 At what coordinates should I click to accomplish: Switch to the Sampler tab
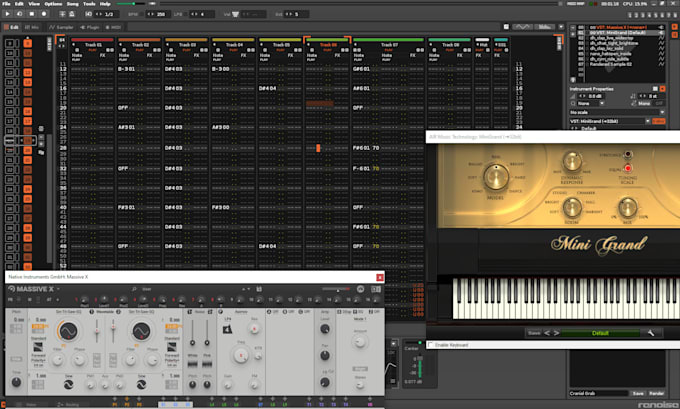pos(61,27)
